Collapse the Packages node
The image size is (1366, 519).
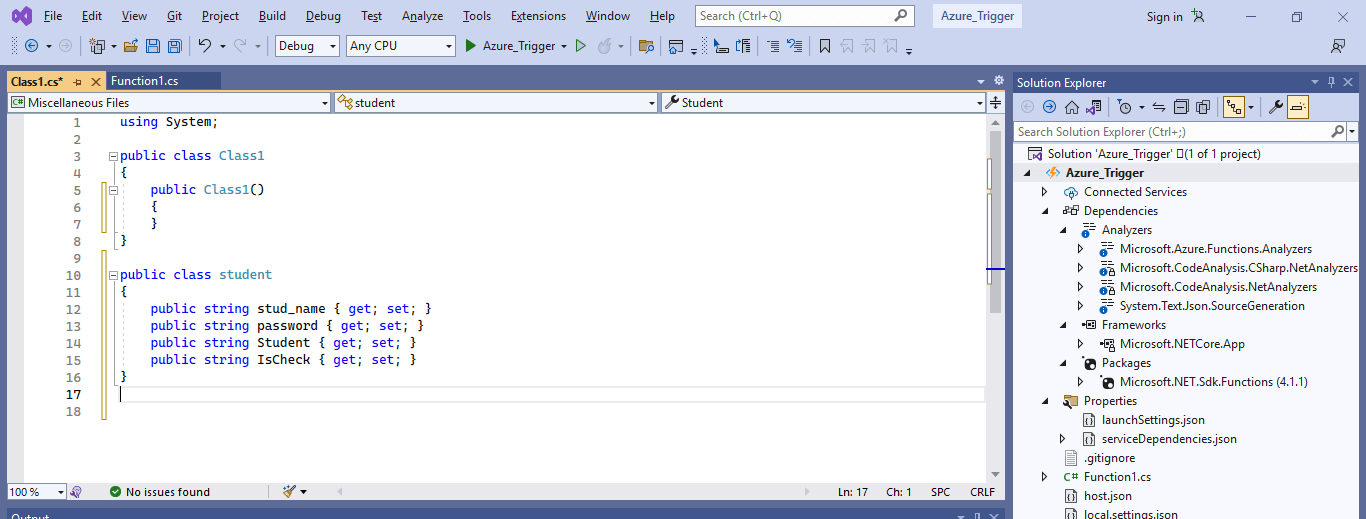1063,363
